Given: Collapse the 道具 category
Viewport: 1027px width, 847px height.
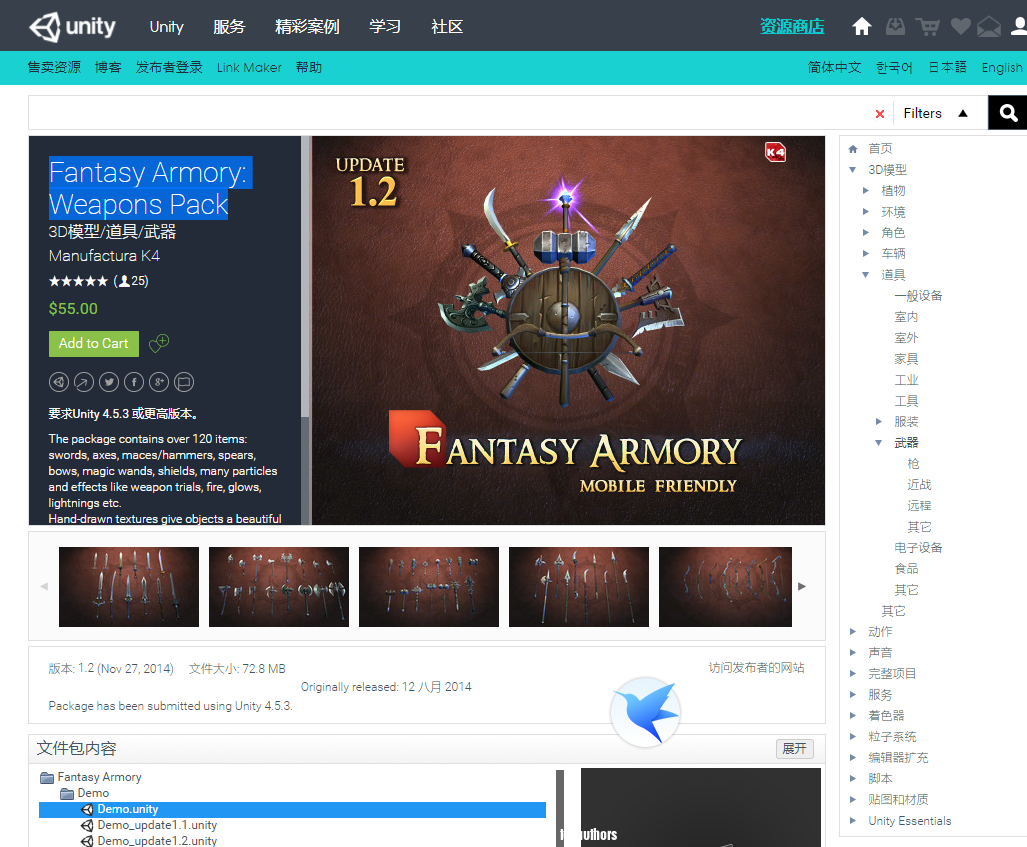Looking at the screenshot, I should (866, 274).
